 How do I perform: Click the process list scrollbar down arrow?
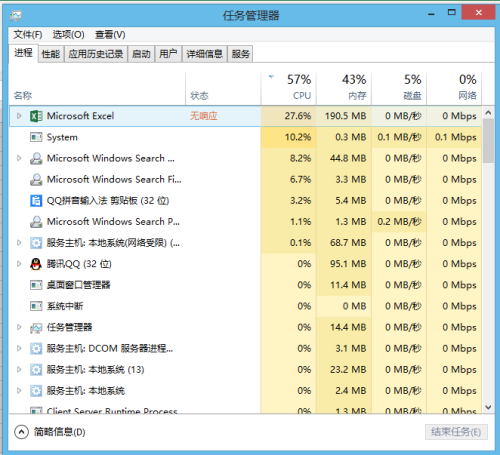[x=488, y=407]
